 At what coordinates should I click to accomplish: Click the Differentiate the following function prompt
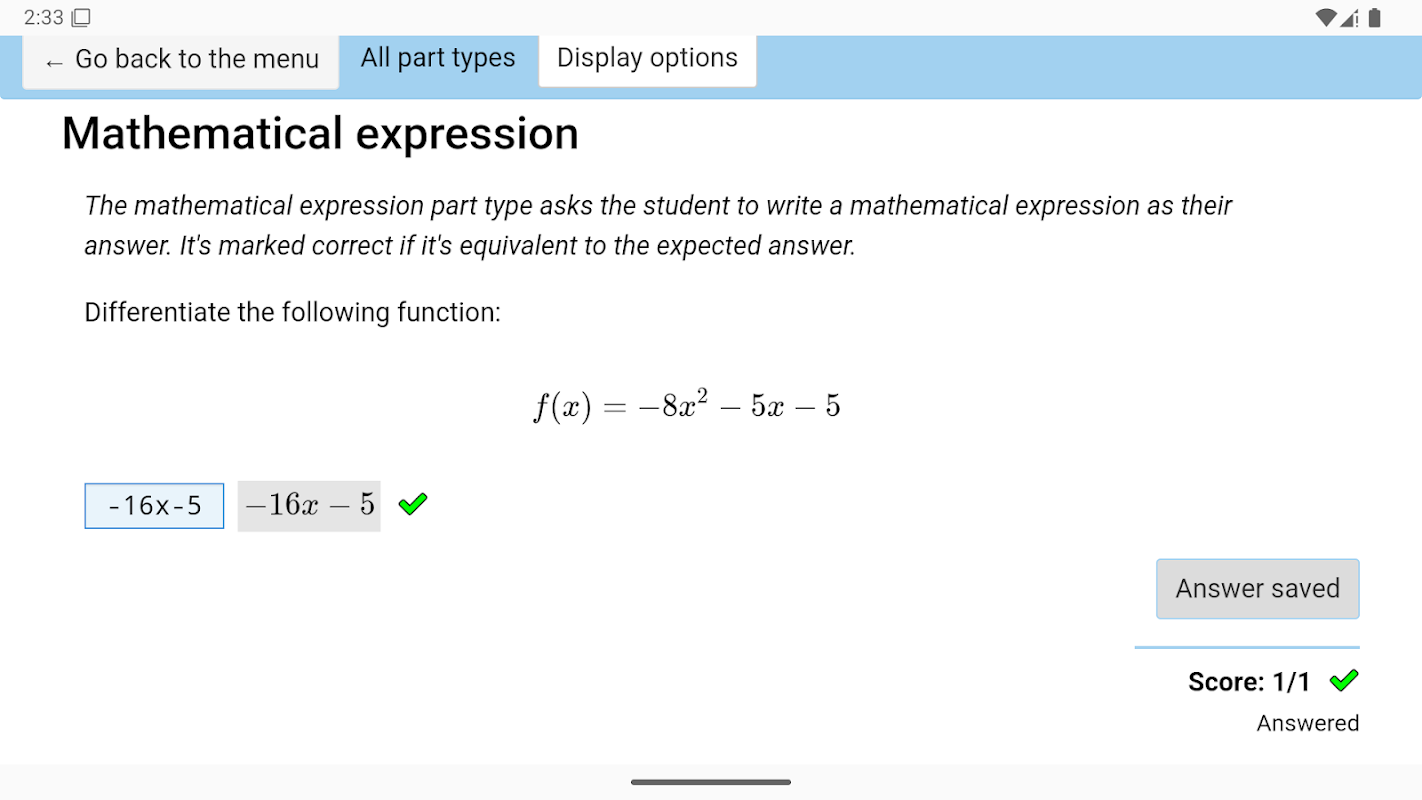292,312
